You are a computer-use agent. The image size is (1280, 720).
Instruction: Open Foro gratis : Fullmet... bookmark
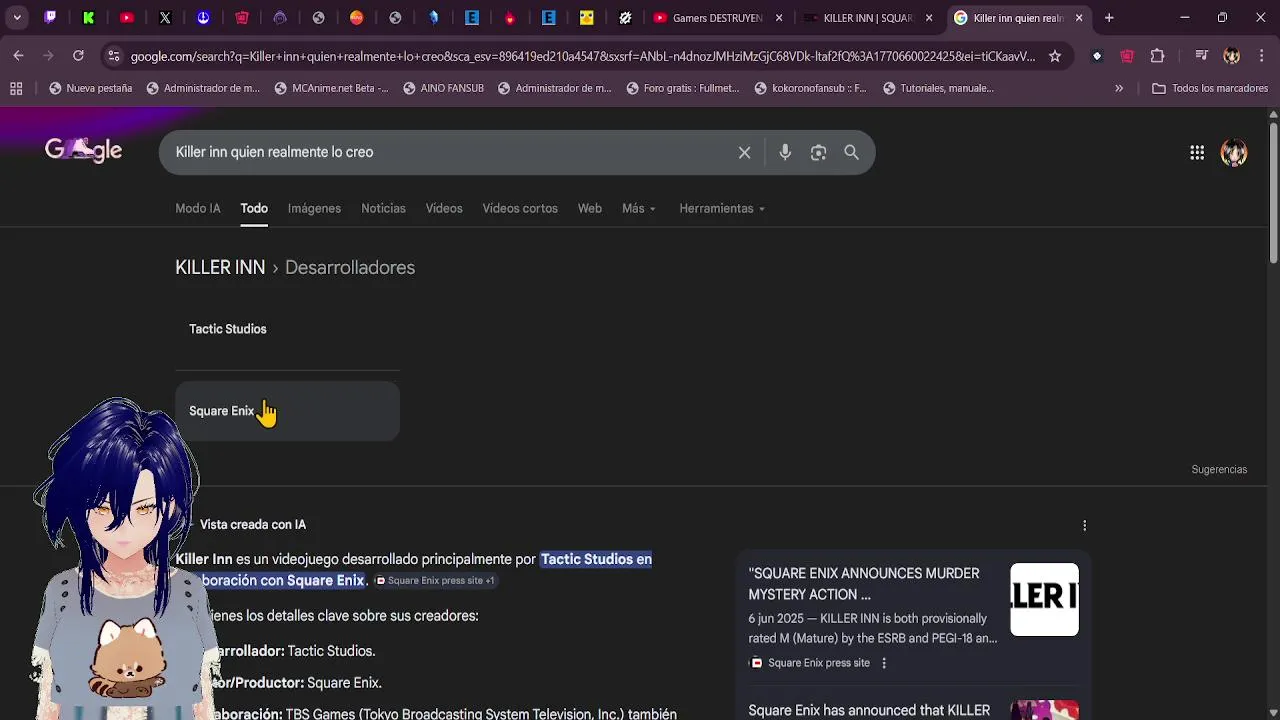683,88
